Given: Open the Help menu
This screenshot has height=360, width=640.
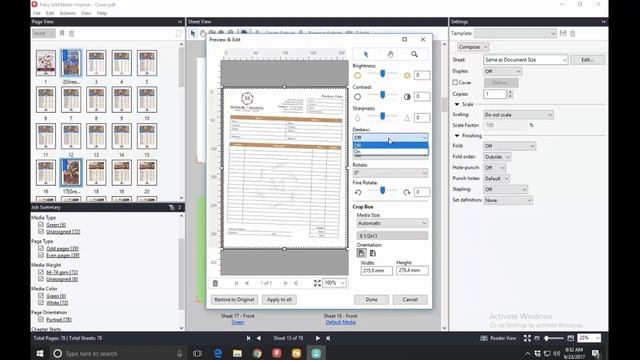Looking at the screenshot, I should coord(102,13).
